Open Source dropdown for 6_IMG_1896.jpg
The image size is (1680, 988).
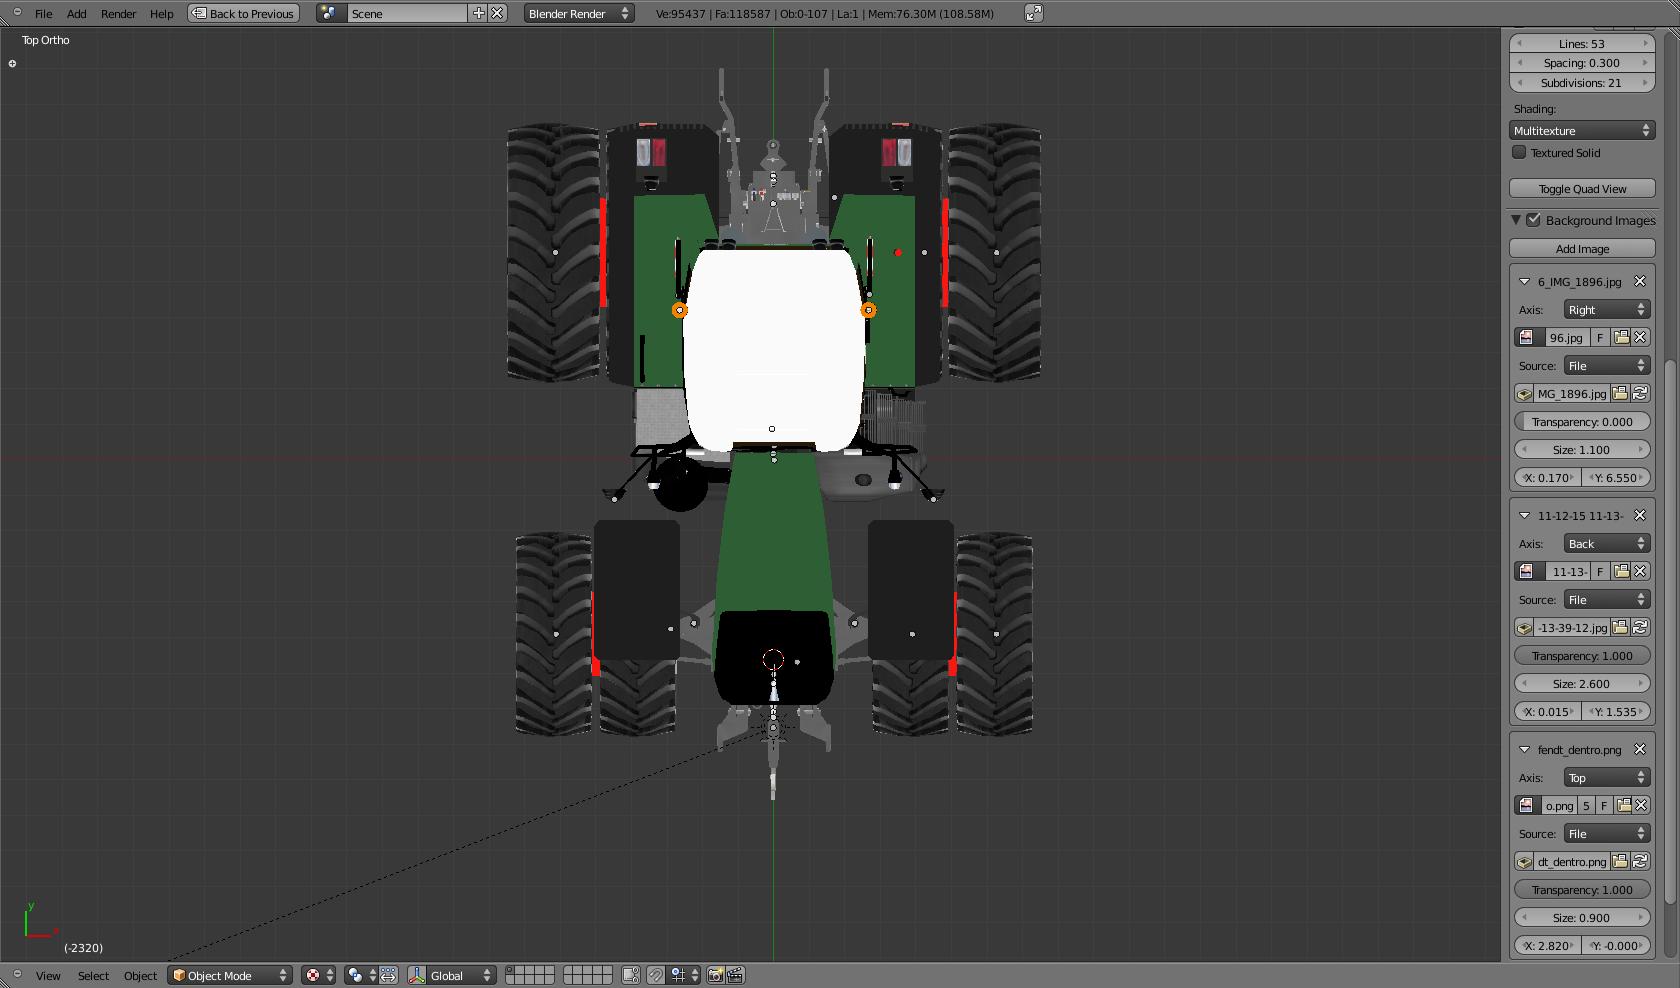[1606, 366]
